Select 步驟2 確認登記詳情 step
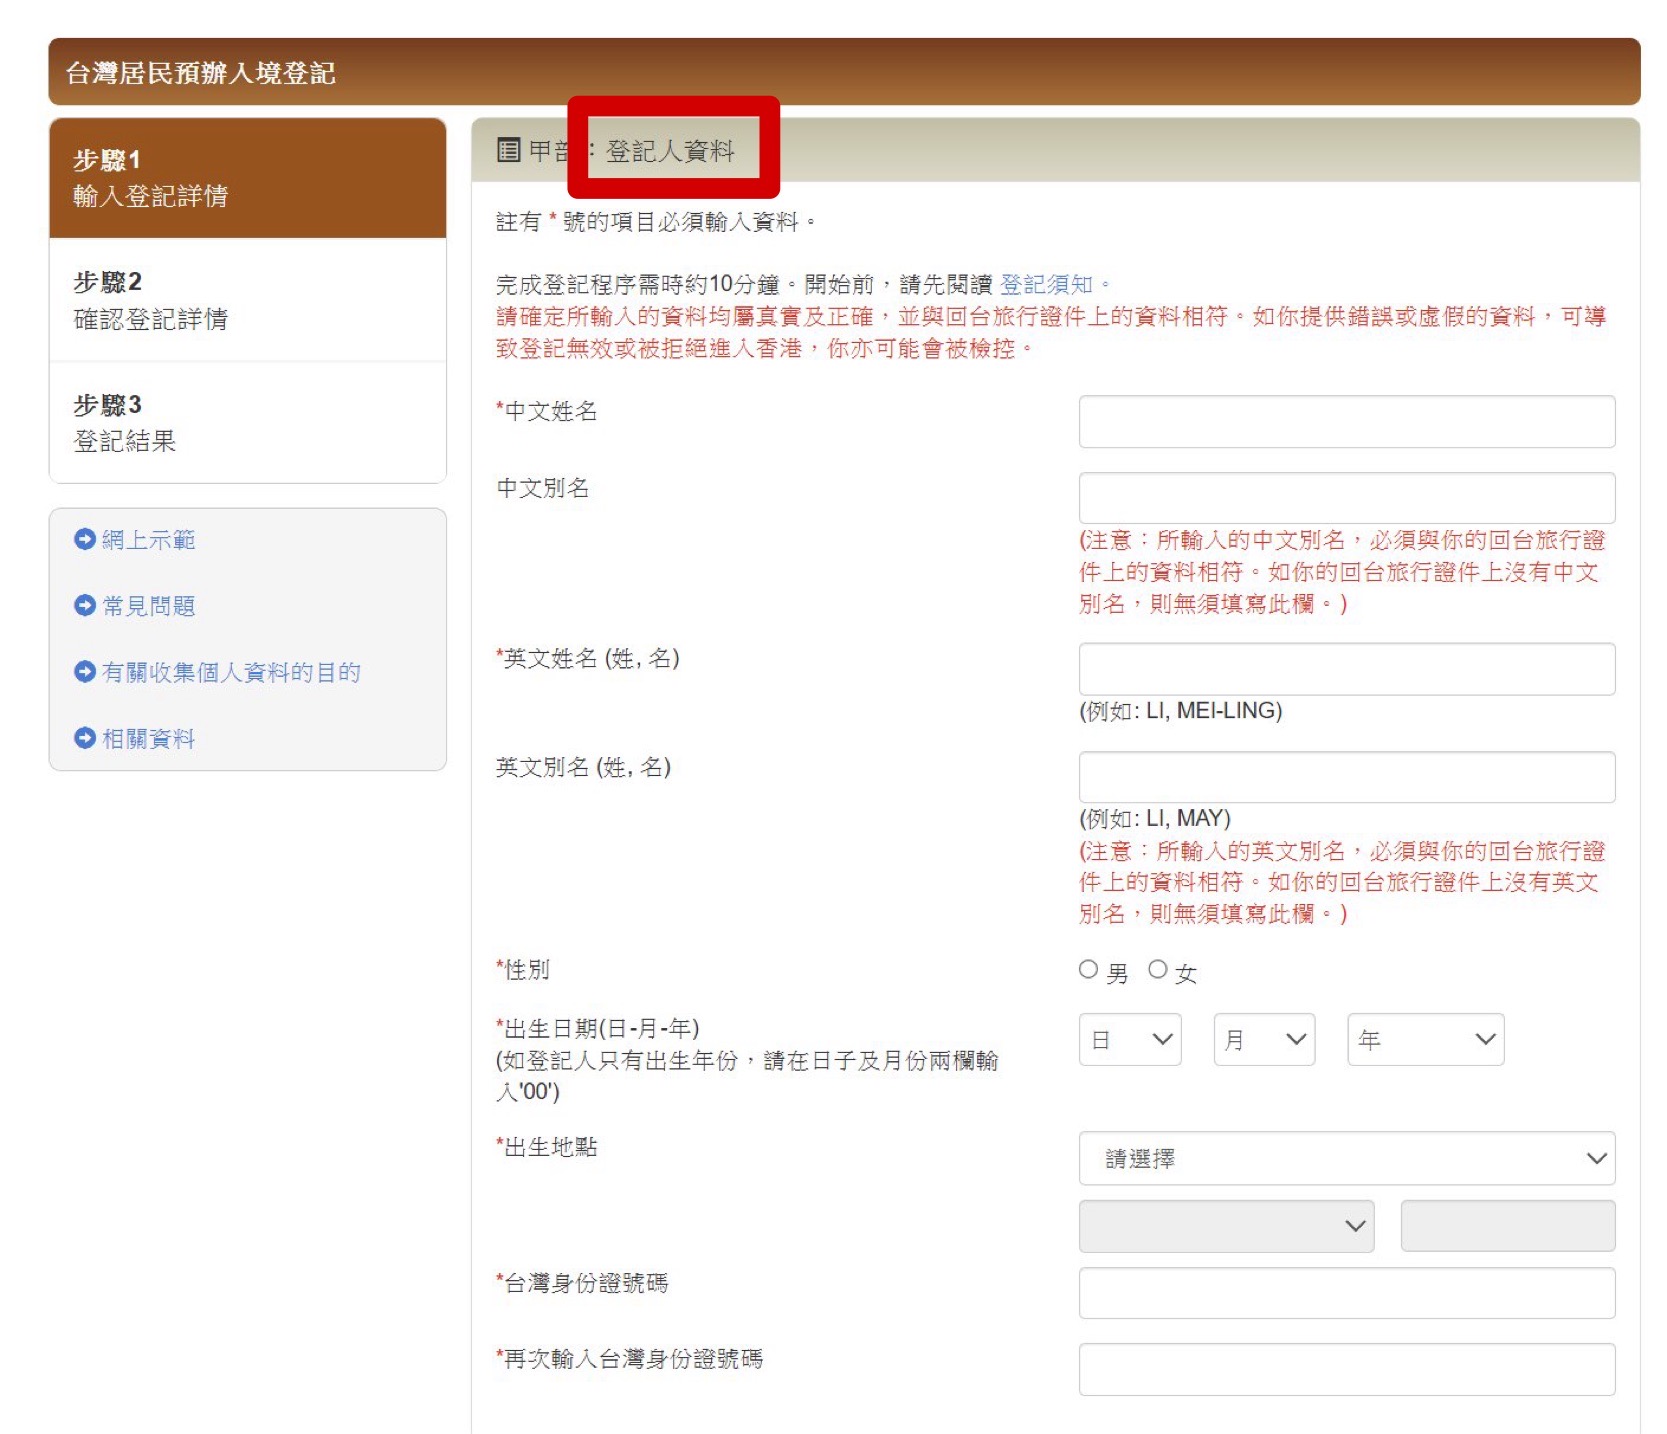1667x1434 pixels. pyautogui.click(x=248, y=300)
